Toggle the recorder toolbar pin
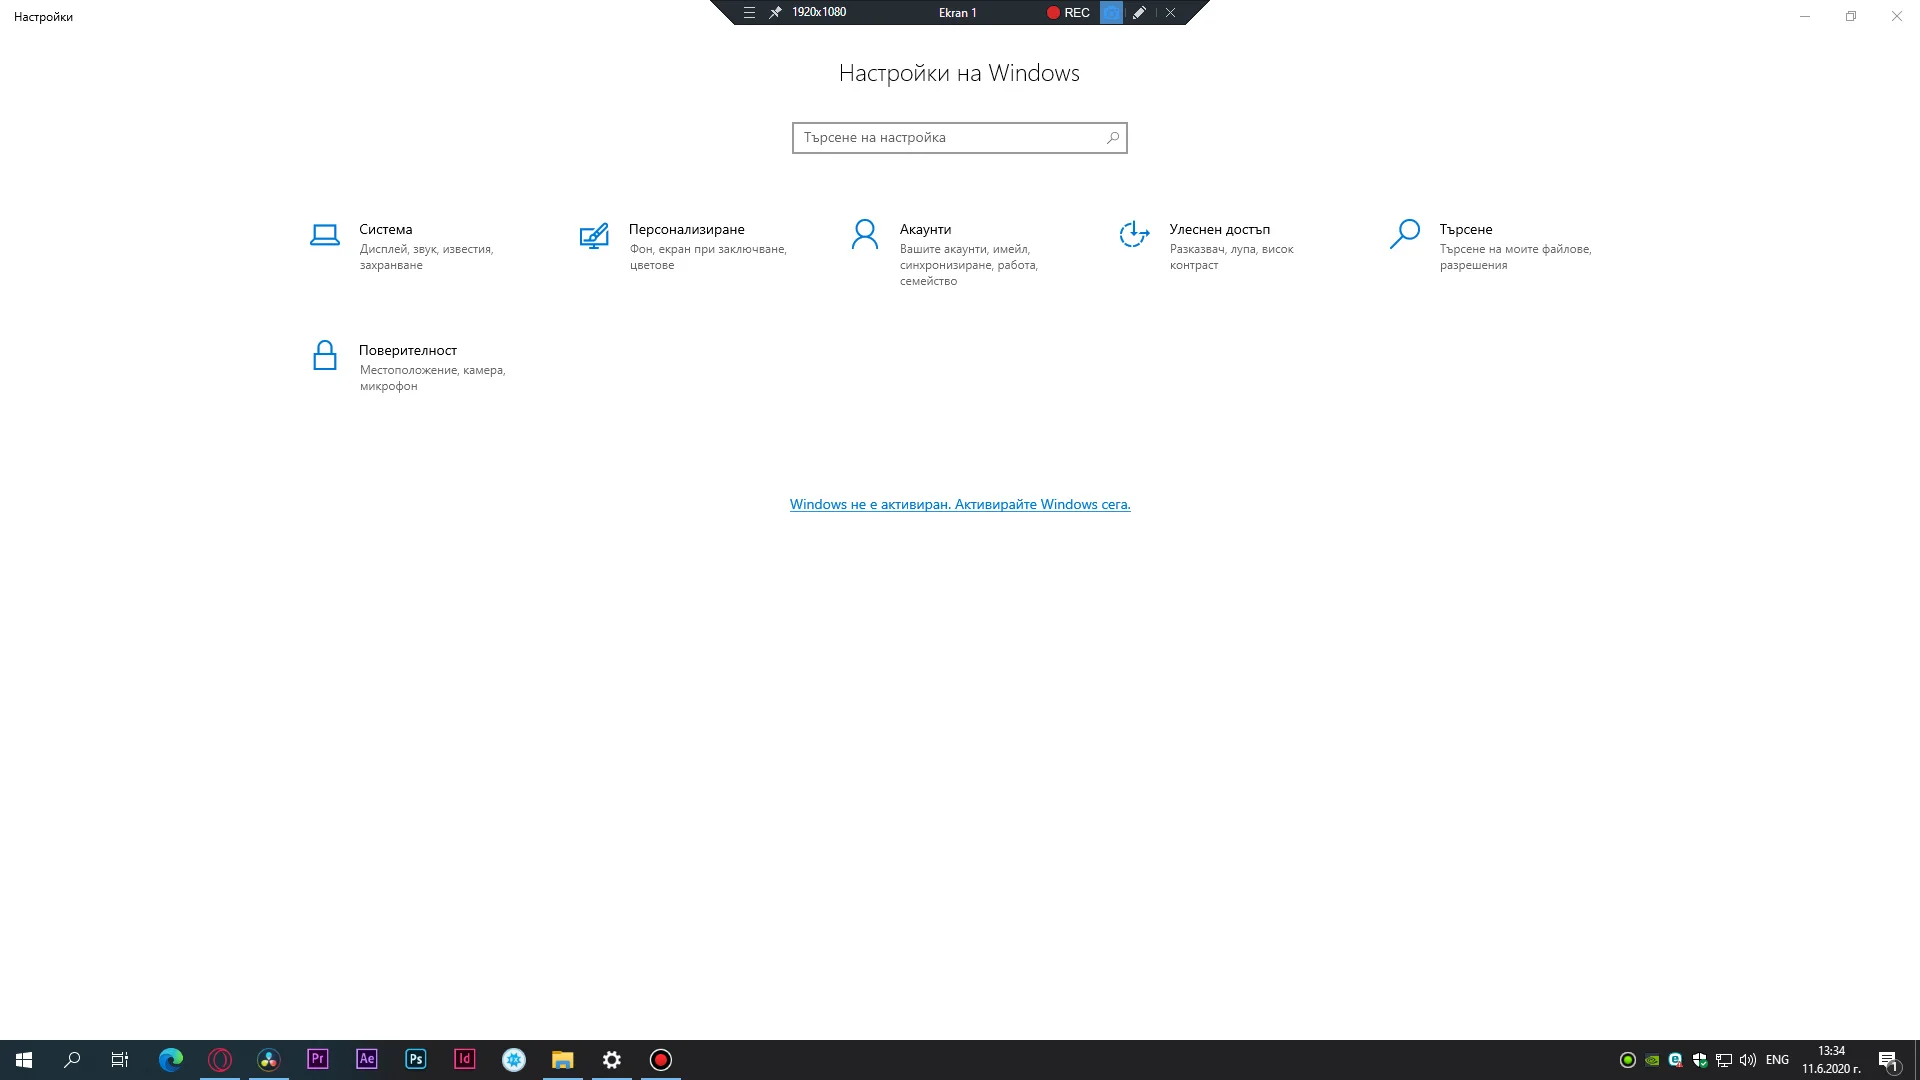 pos(775,13)
